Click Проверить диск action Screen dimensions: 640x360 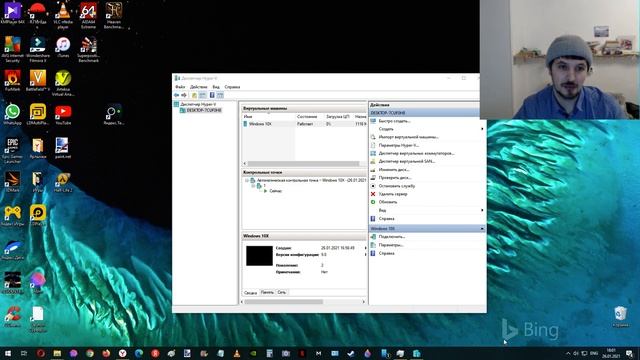coord(394,178)
